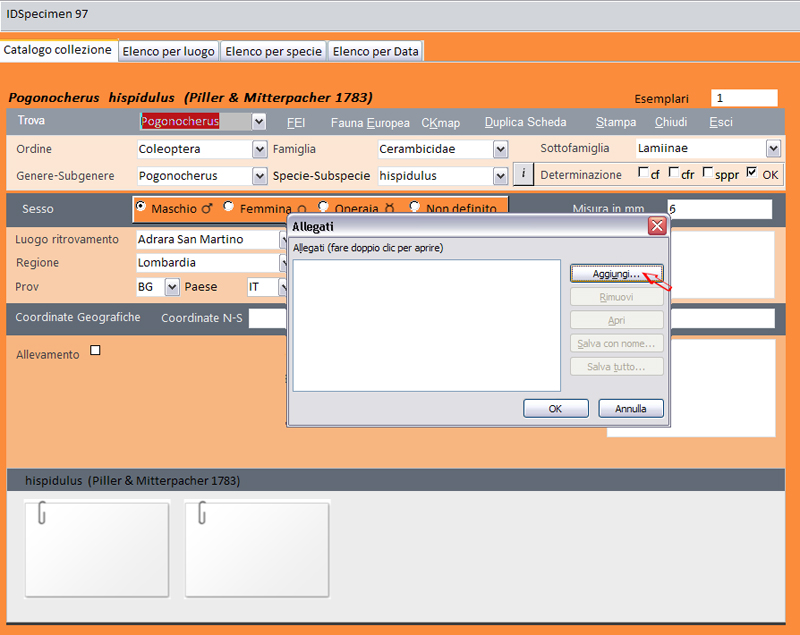Tick the cf determination checkbox
Screen dimensions: 800x635
tap(643, 173)
